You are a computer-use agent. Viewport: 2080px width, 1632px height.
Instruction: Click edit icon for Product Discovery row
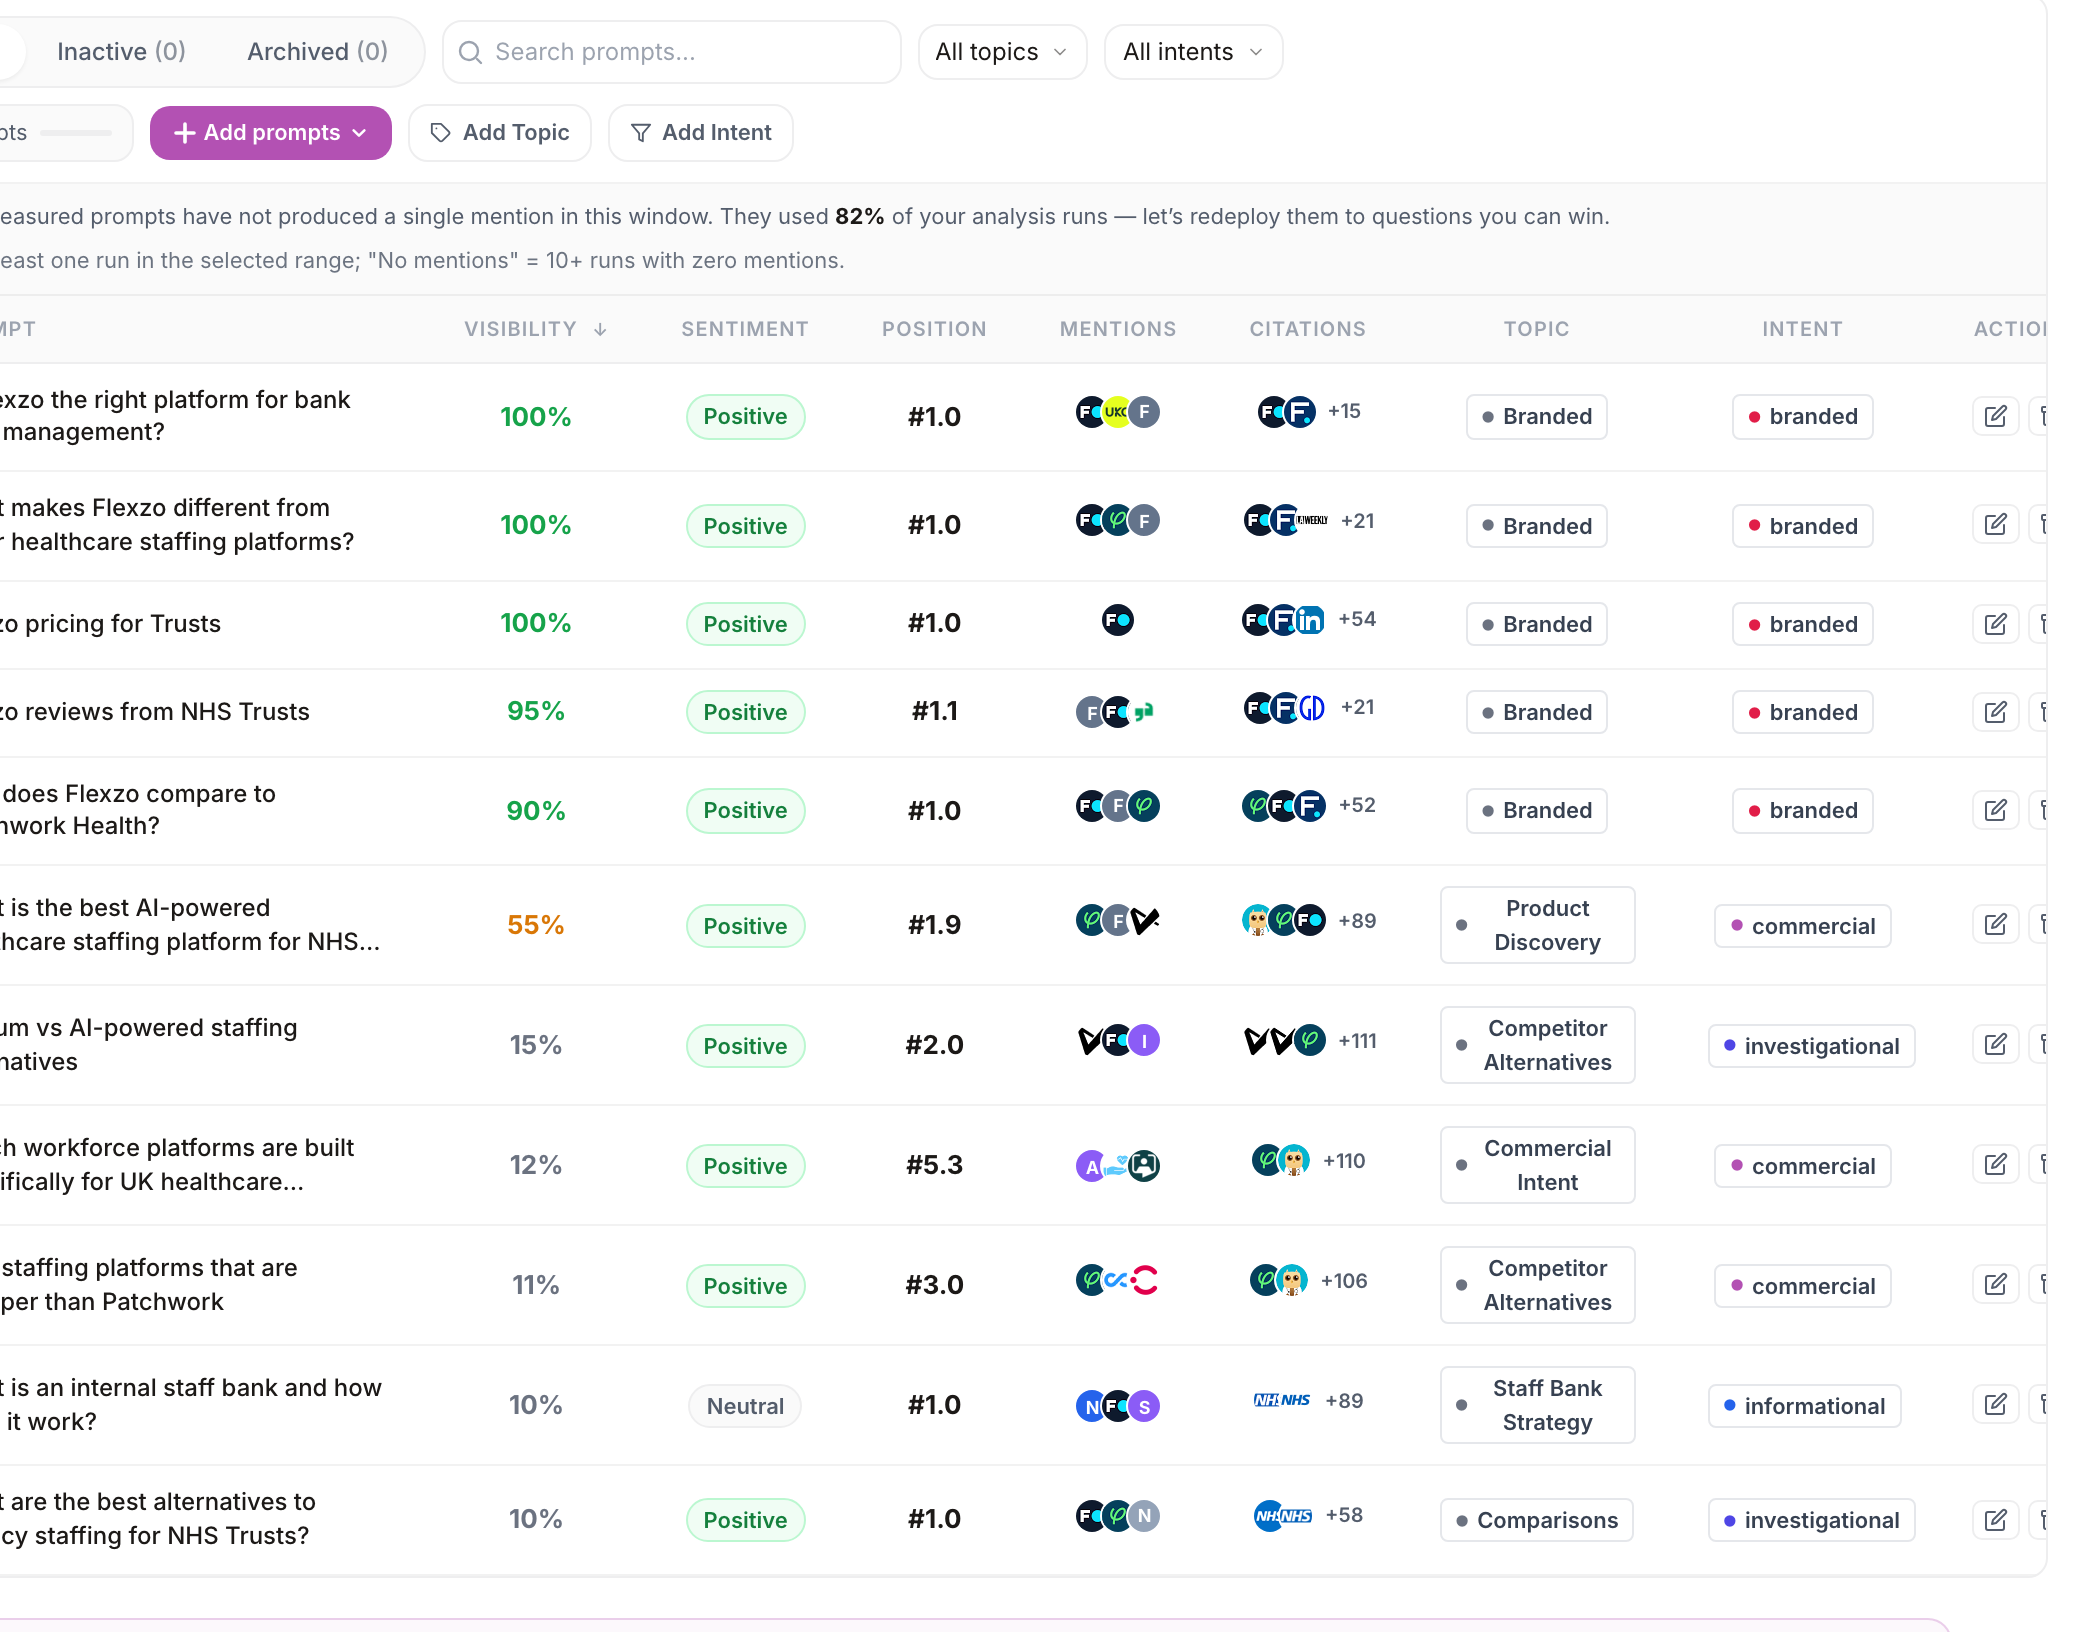click(1995, 925)
